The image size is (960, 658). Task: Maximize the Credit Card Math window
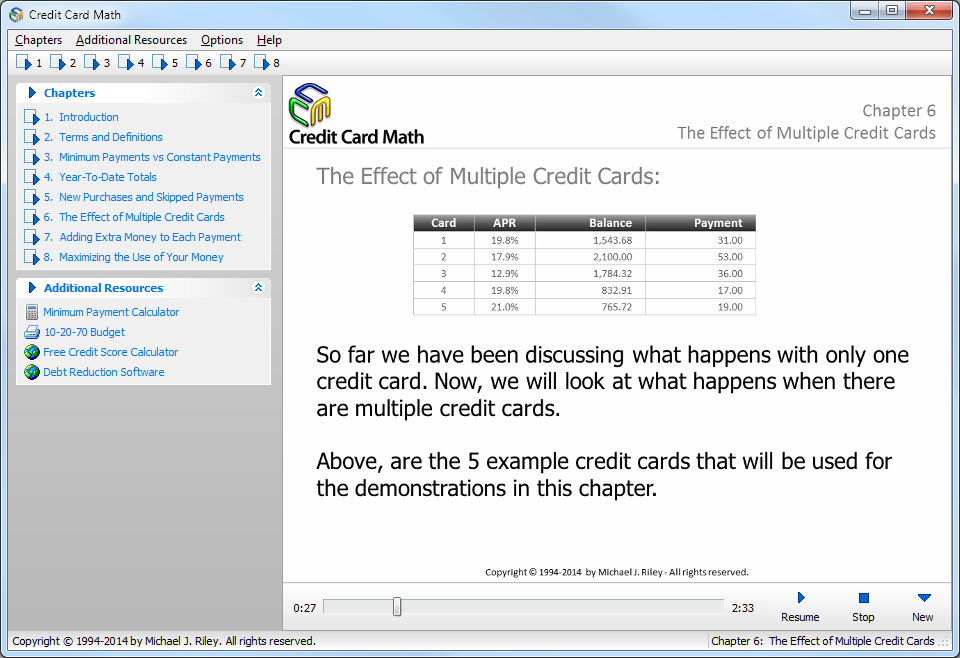(x=892, y=11)
